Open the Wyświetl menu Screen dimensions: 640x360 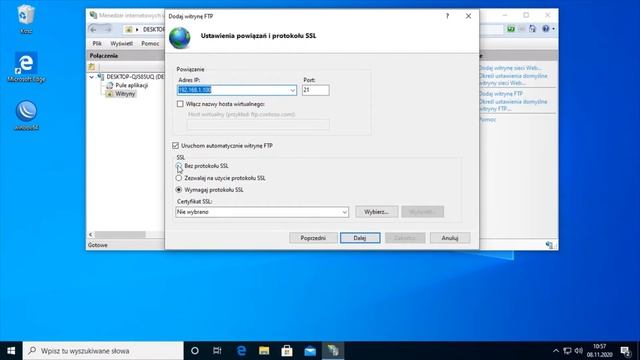(x=121, y=43)
